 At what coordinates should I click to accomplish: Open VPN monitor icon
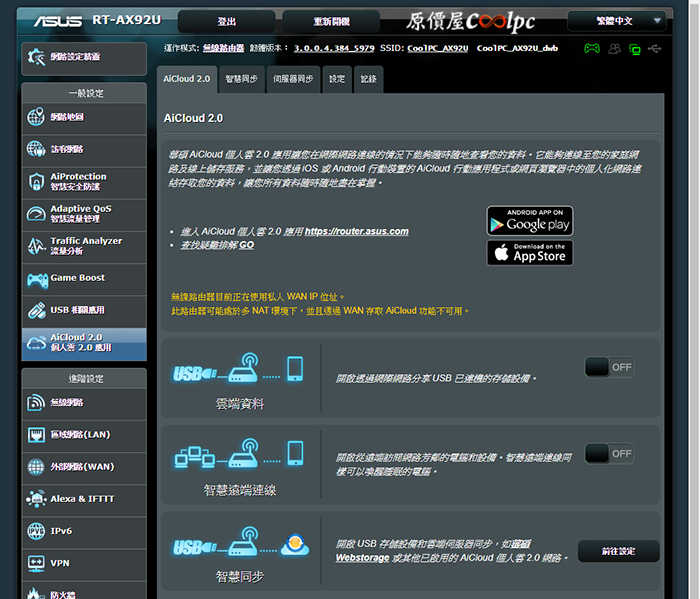tap(36, 563)
